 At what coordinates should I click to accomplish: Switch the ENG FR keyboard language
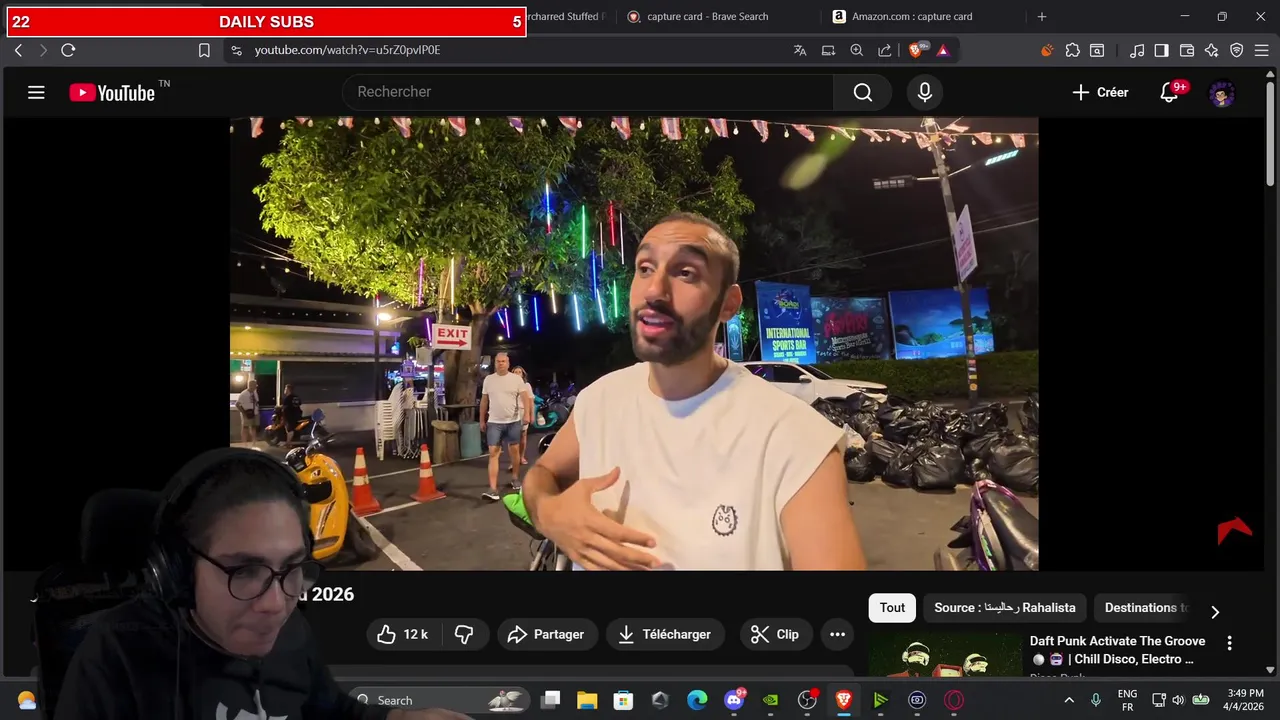click(x=1127, y=700)
